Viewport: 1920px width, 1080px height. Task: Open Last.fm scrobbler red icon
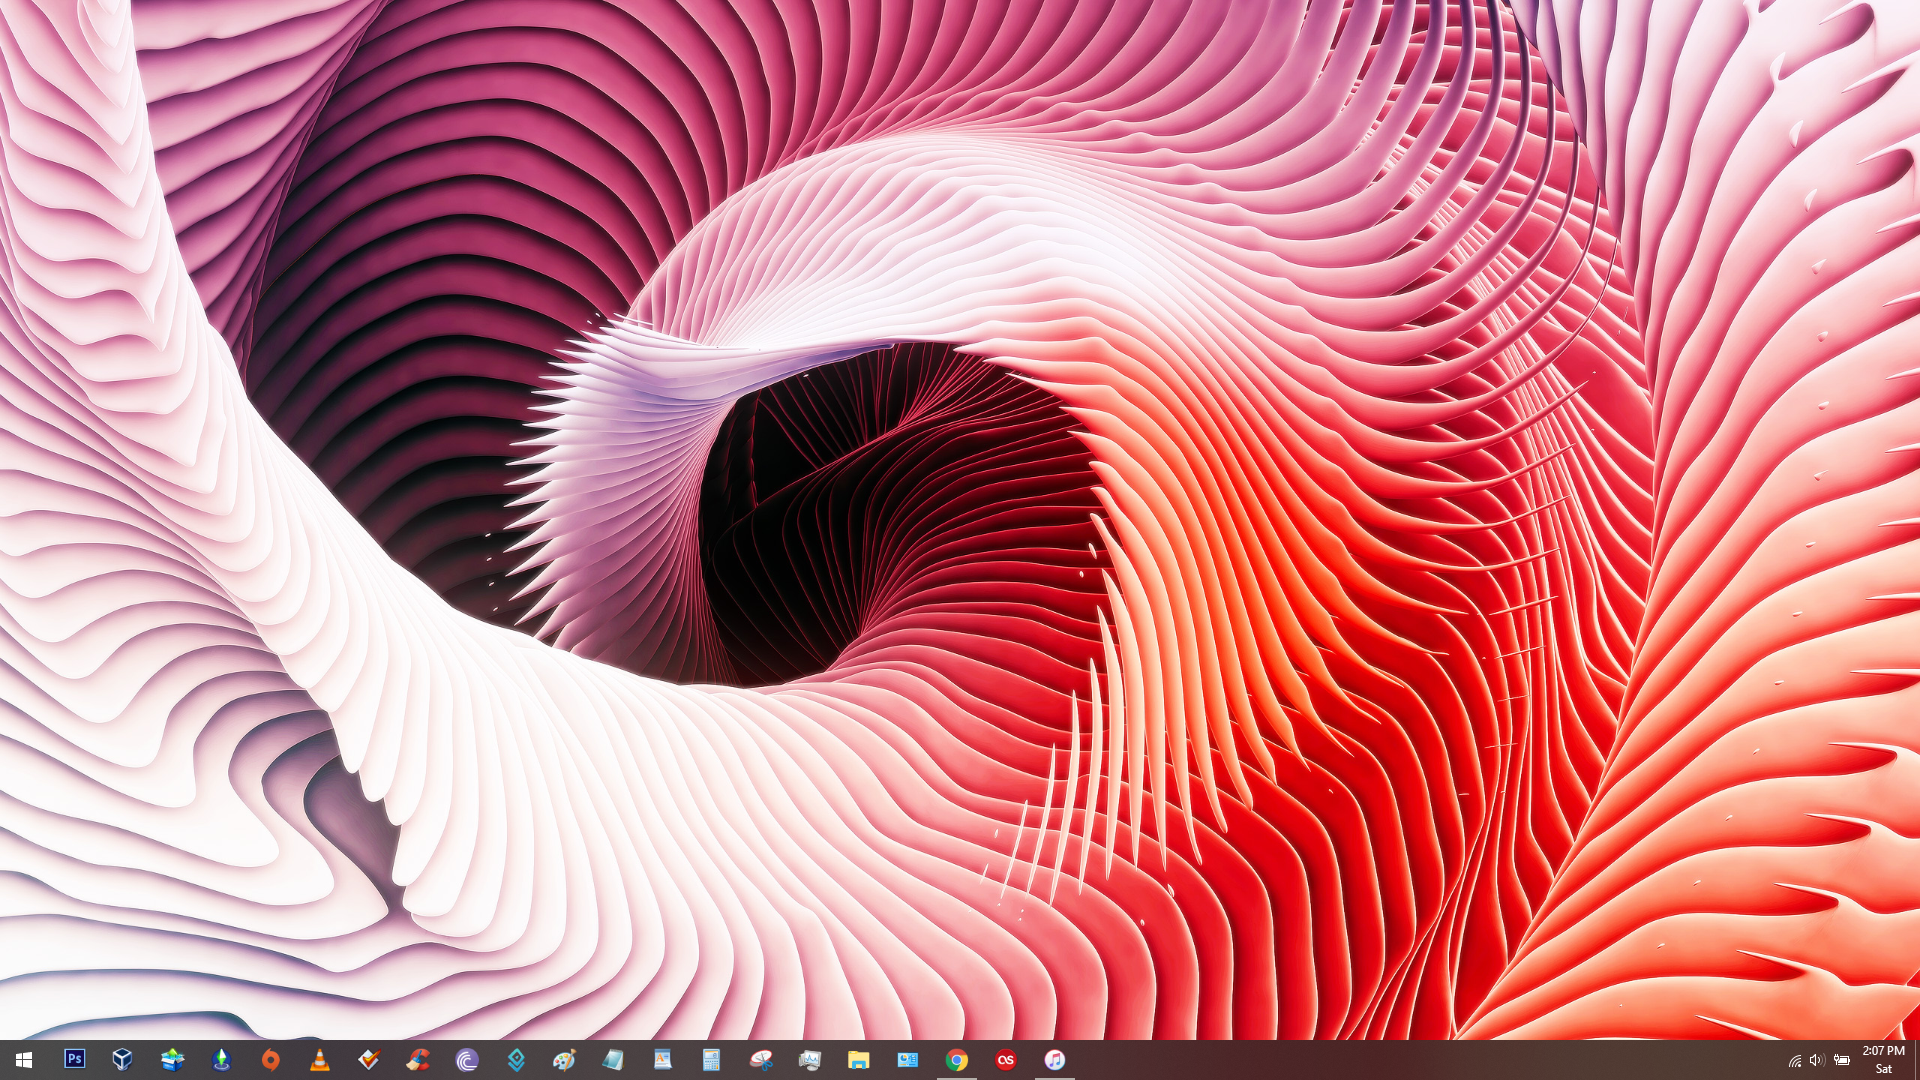pyautogui.click(x=1005, y=1059)
